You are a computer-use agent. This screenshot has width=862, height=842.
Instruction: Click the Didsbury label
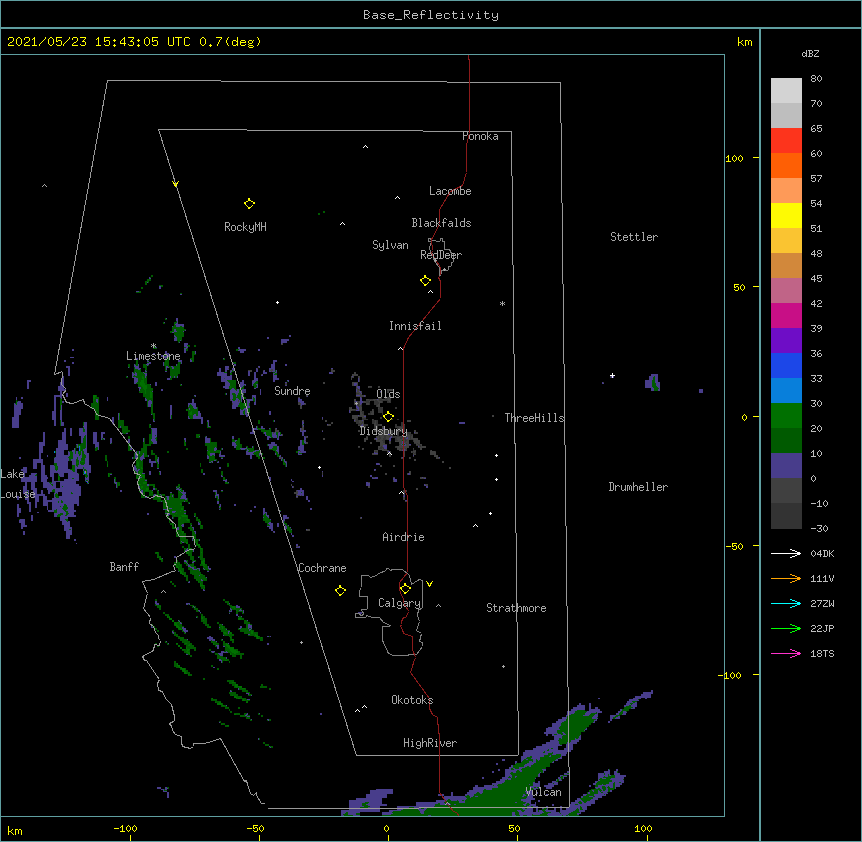tap(384, 431)
